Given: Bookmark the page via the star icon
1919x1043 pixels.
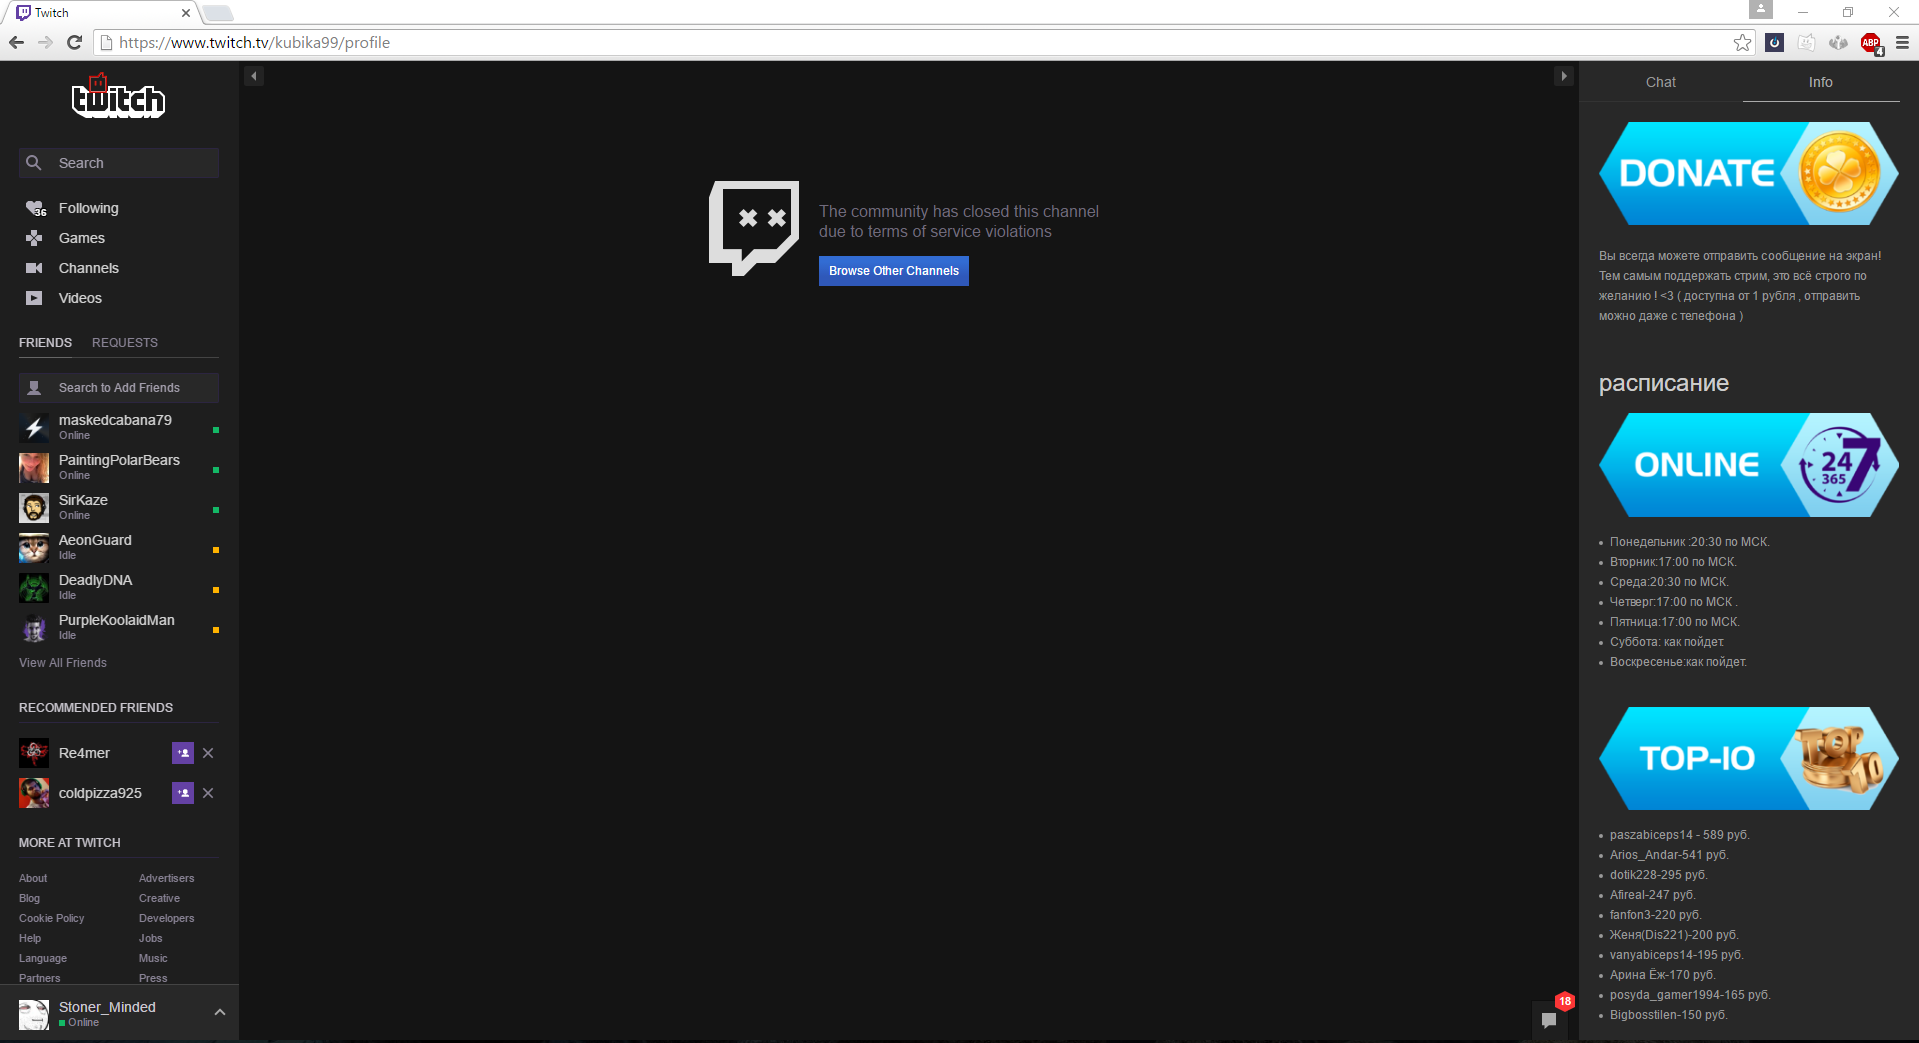Looking at the screenshot, I should 1743,42.
